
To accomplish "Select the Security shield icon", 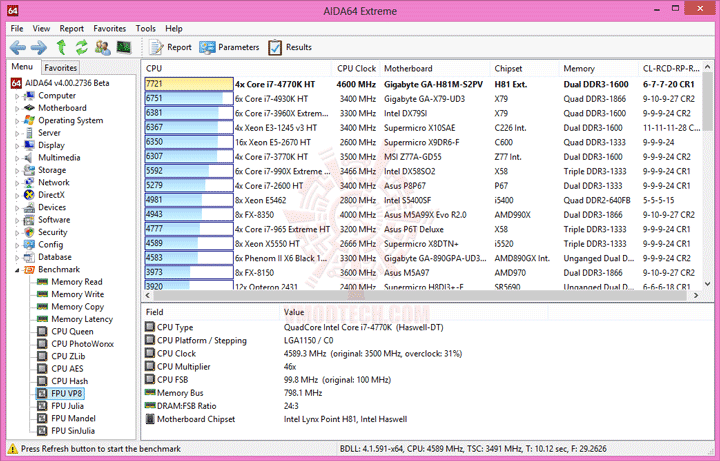I will tap(29, 232).
